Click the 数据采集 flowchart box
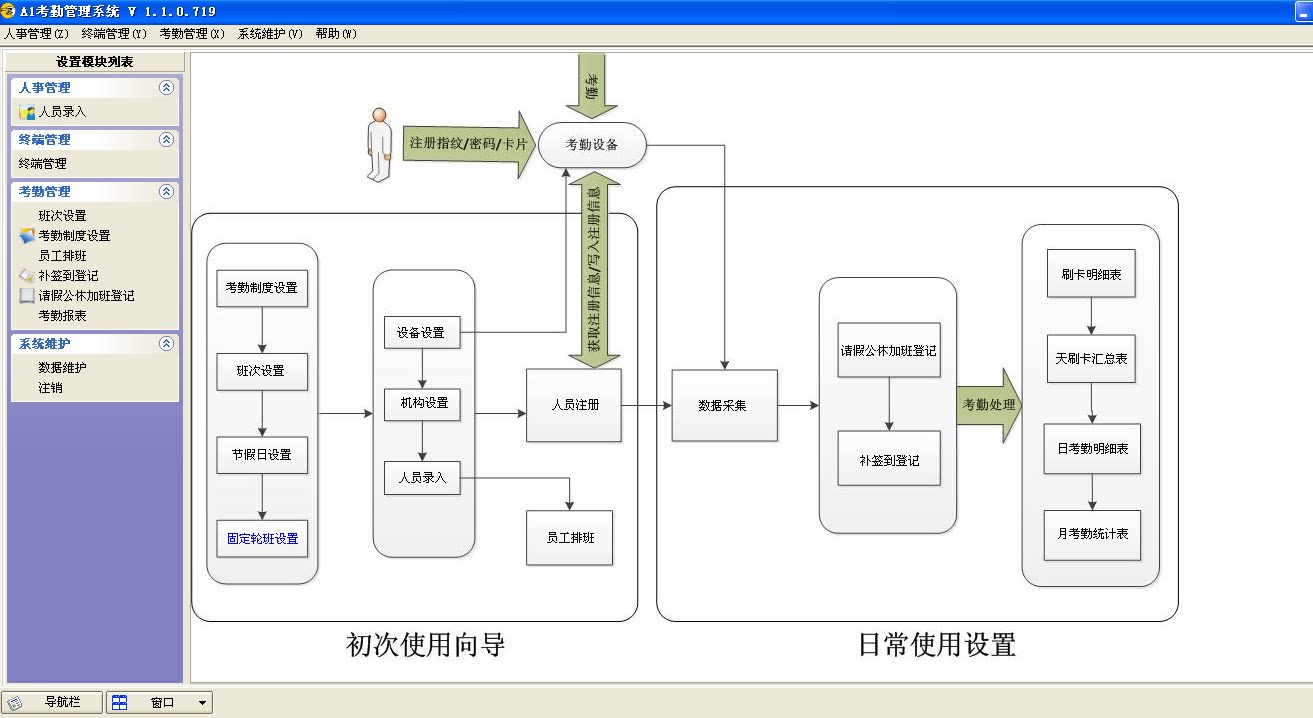1313x718 pixels. 724,406
